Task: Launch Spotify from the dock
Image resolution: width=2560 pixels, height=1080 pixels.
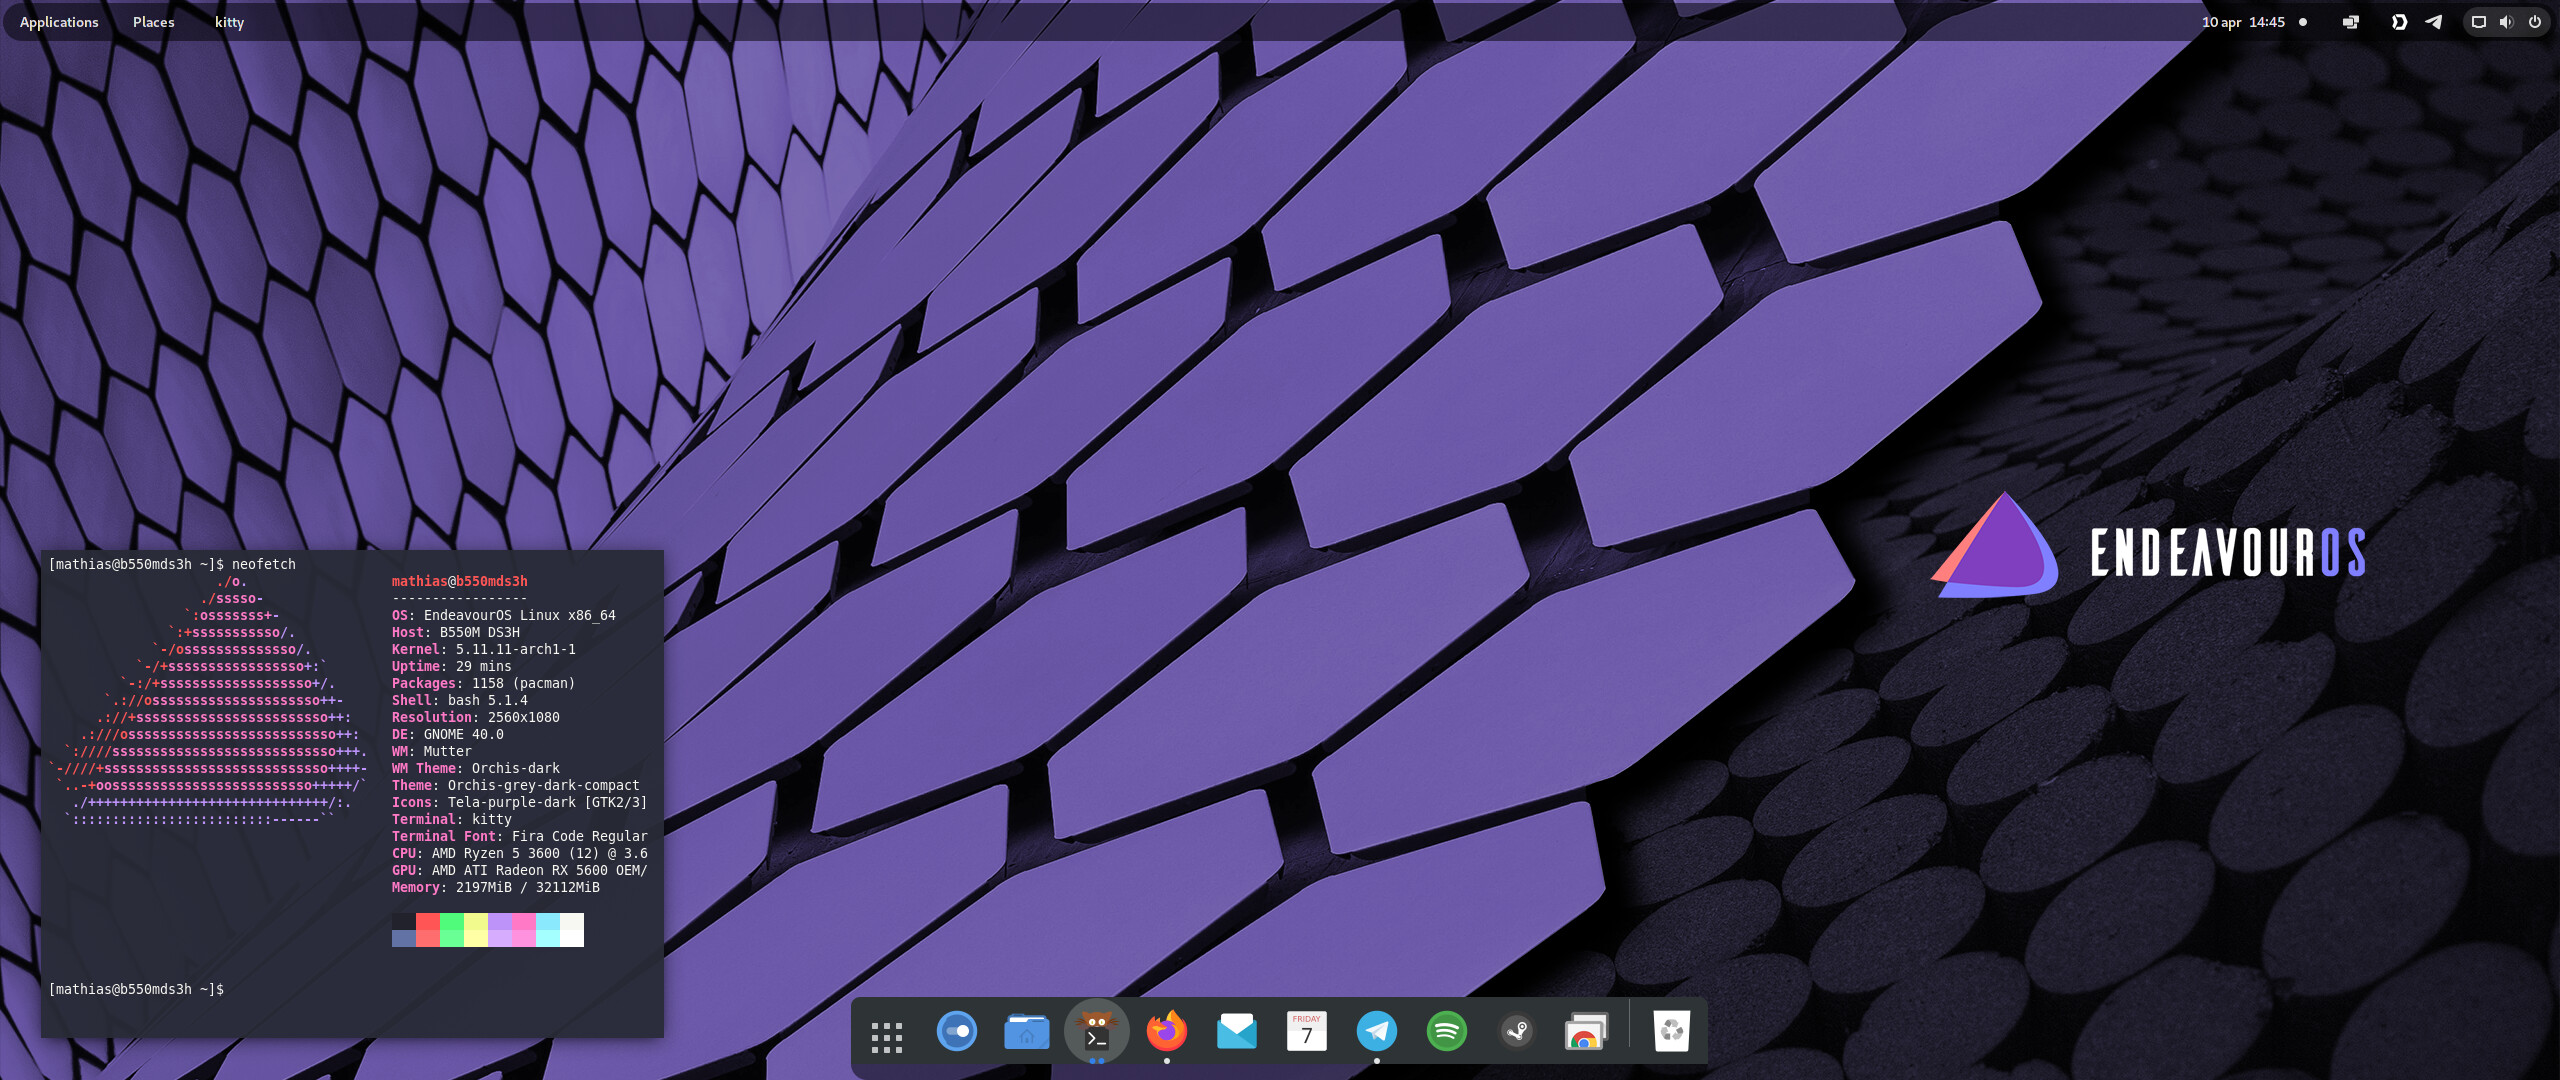Action: pos(1447,1031)
